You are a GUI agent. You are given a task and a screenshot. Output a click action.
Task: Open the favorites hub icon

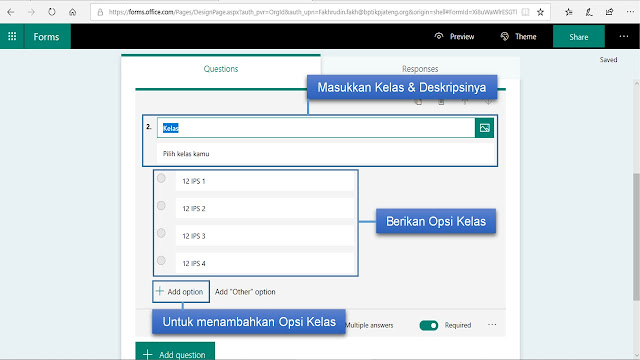pos(569,12)
